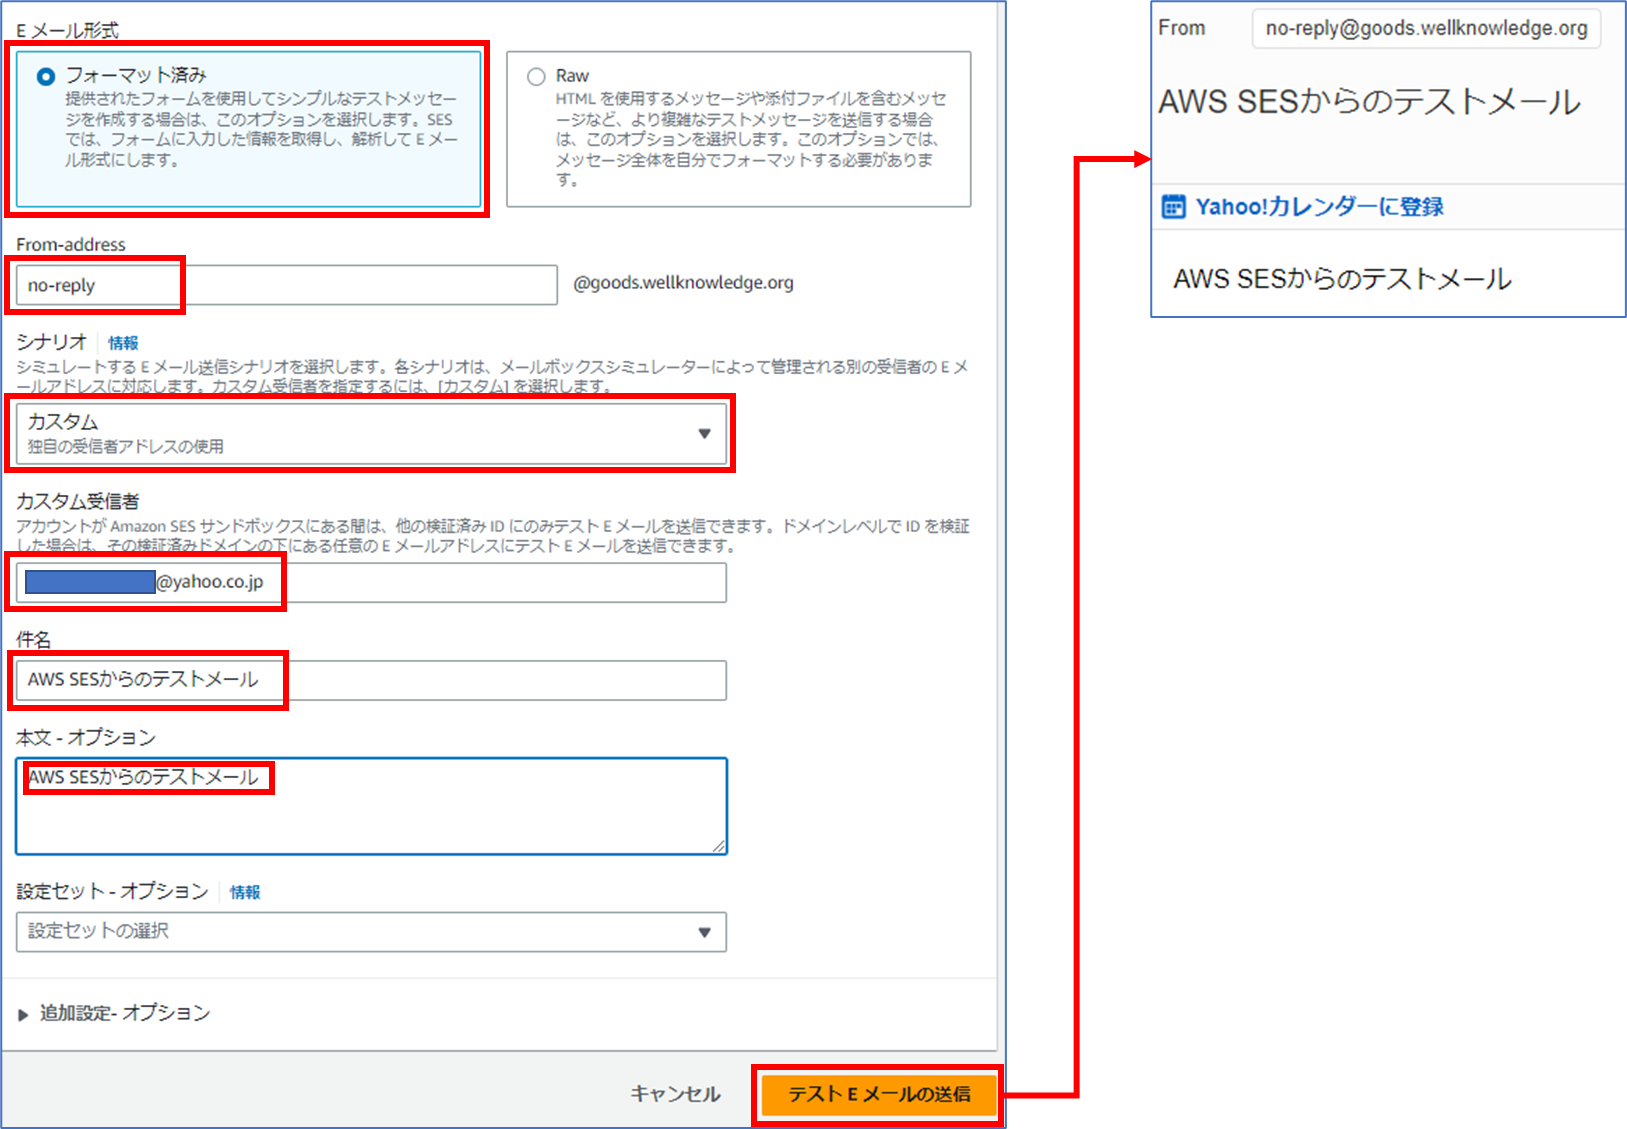Click the @goods.wellknowledge.org domain text
Screen dimensions: 1627x1129
coord(683,283)
